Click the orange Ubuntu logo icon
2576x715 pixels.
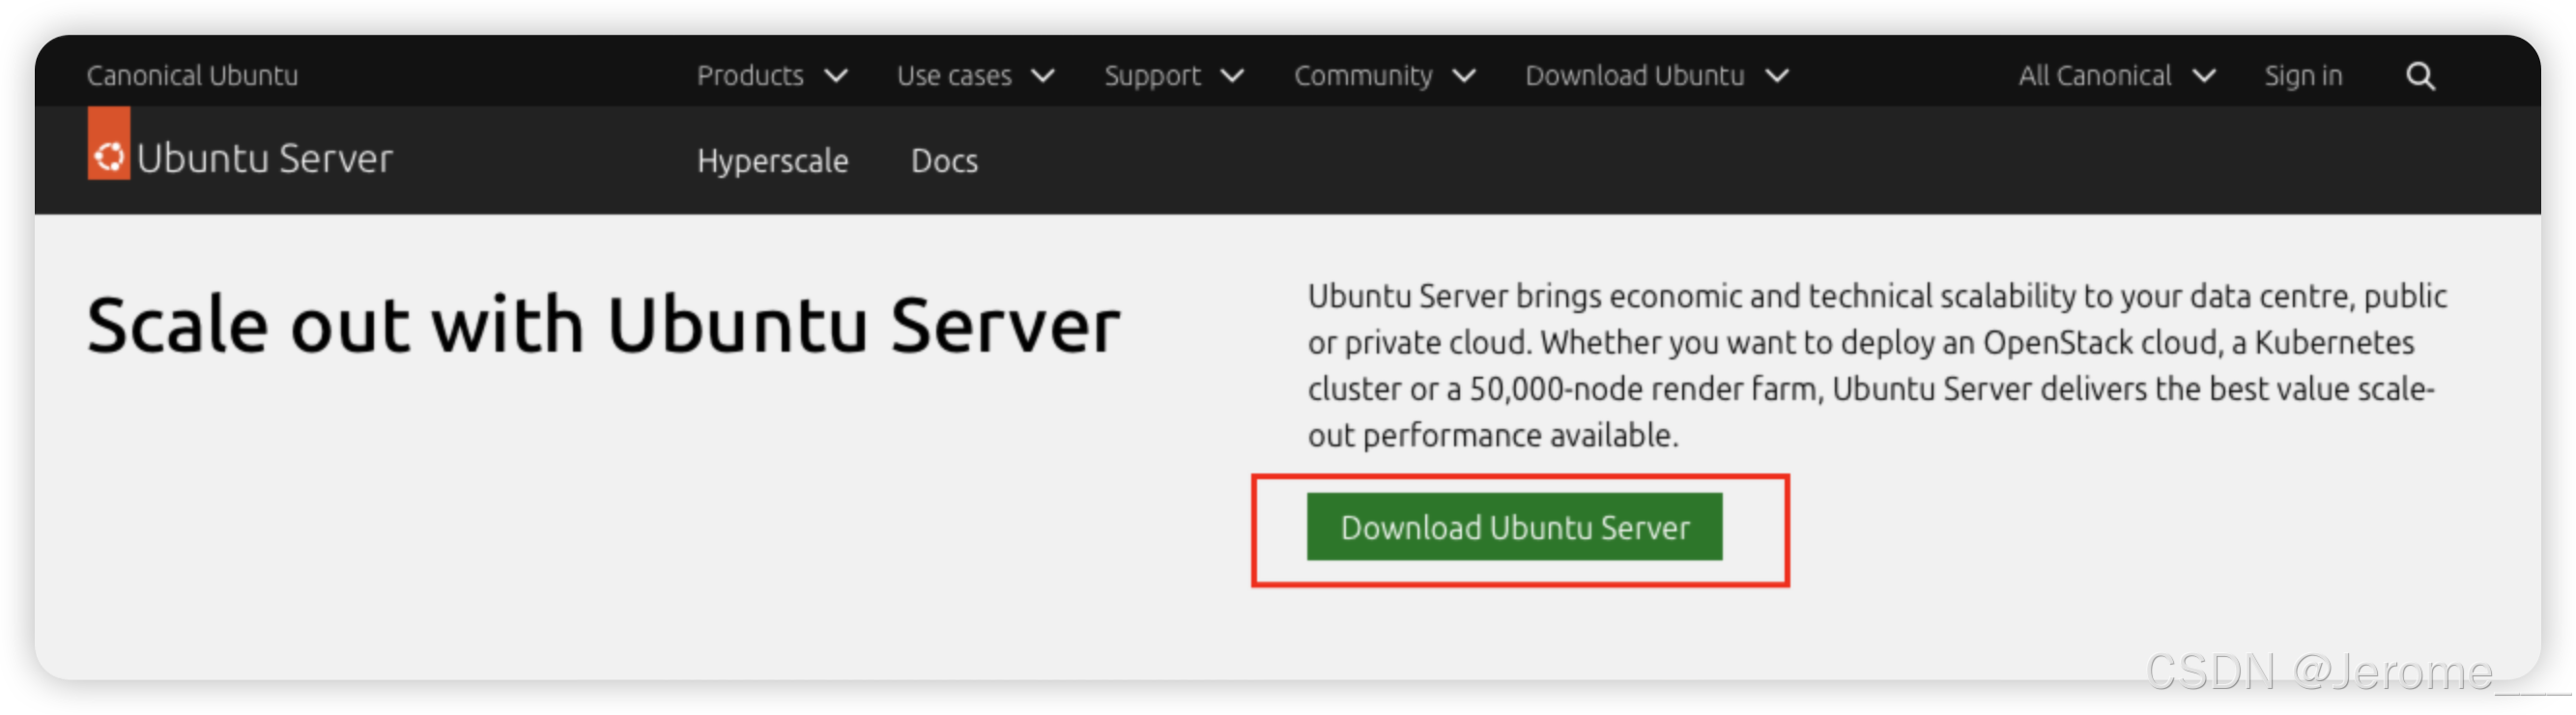coord(109,144)
